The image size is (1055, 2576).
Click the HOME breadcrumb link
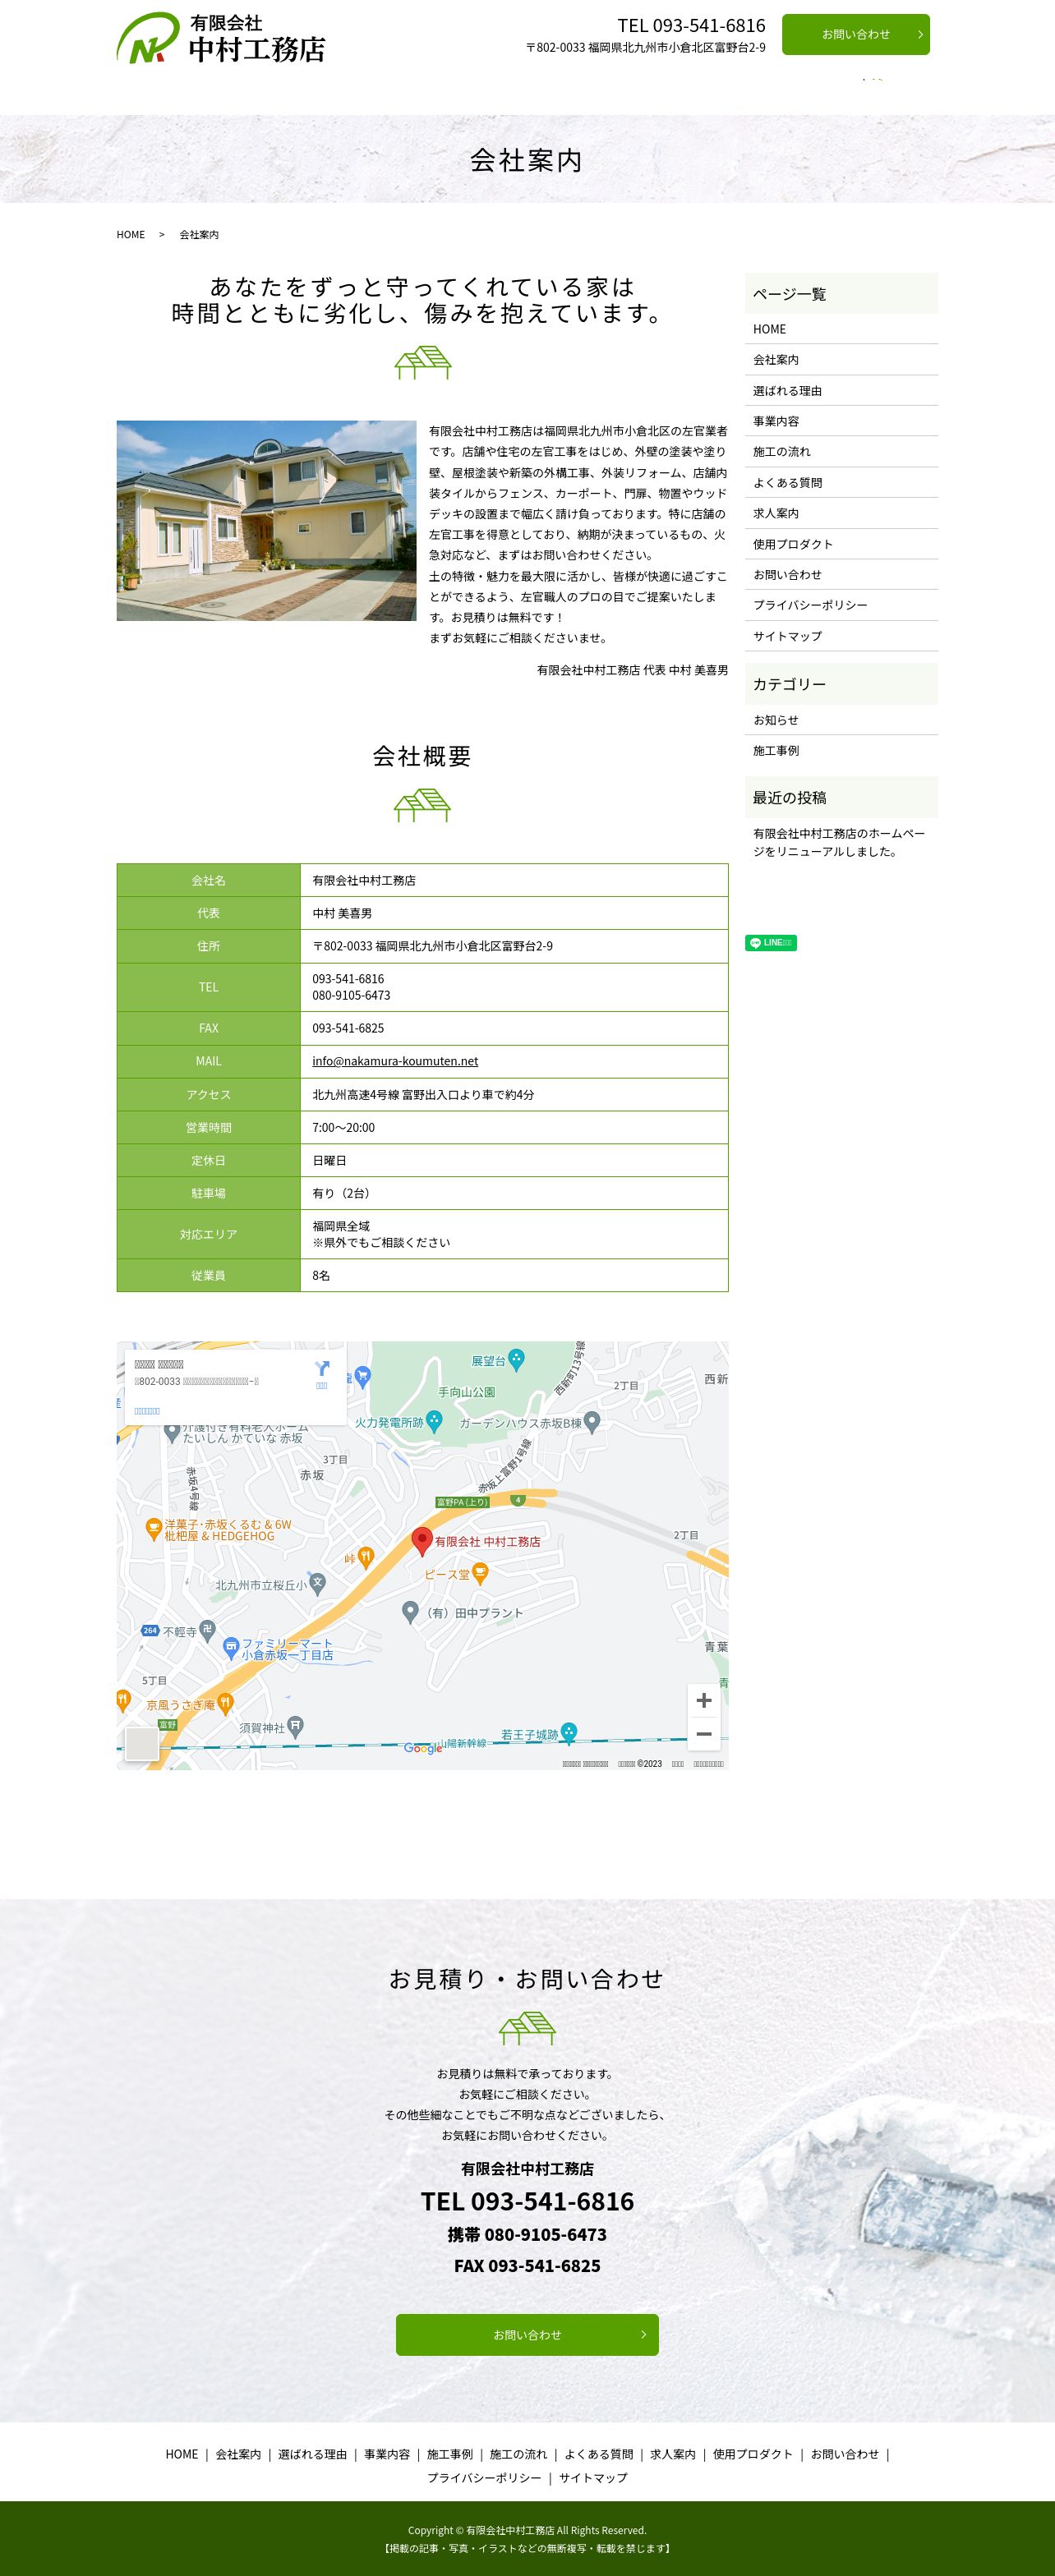[x=131, y=235]
